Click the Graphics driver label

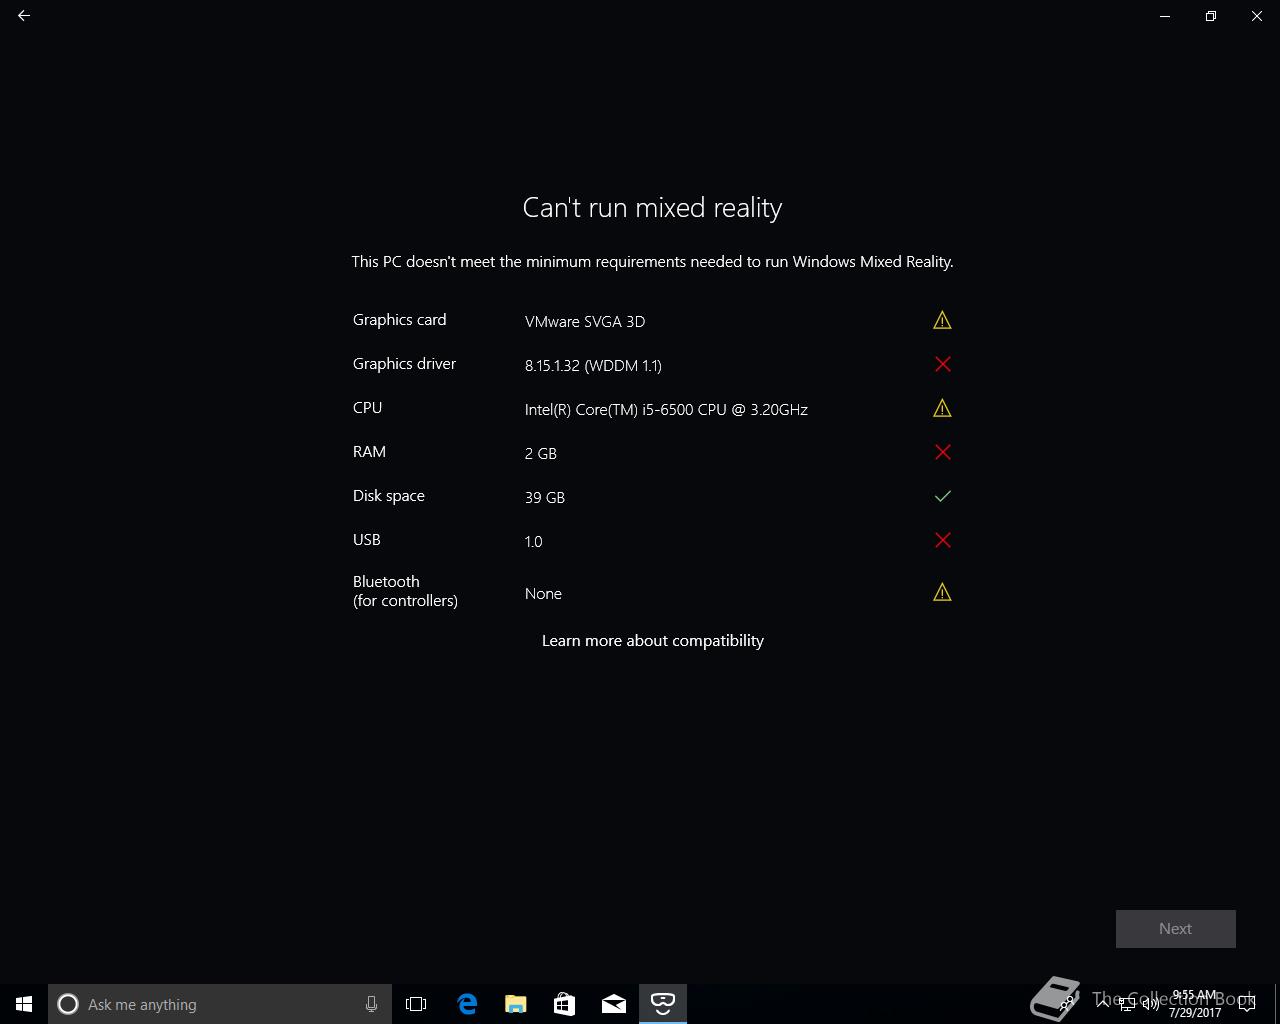pyautogui.click(x=404, y=364)
